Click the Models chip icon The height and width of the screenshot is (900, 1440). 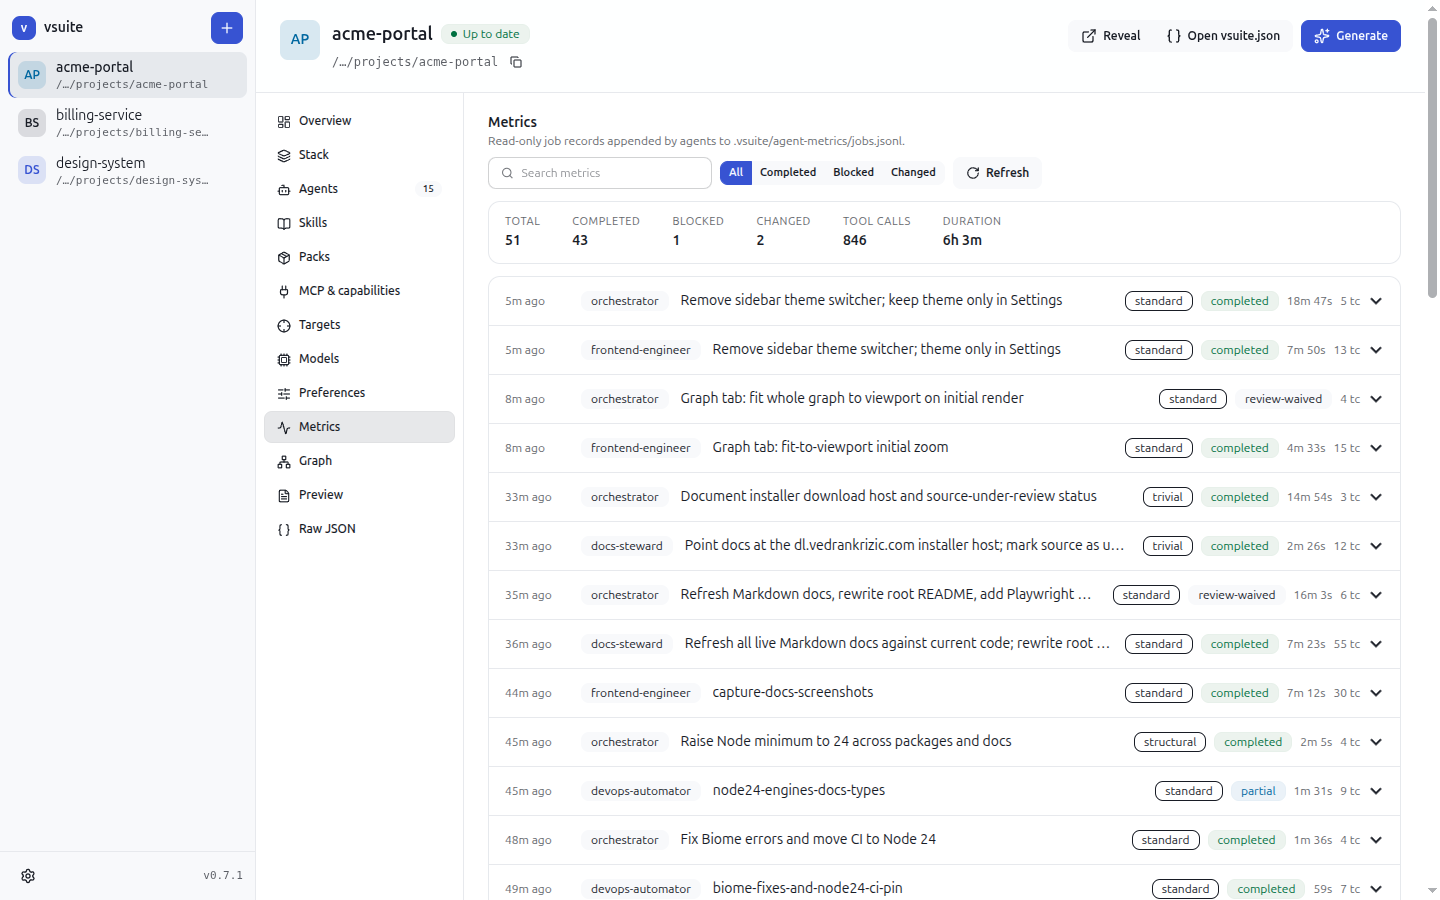[284, 359]
